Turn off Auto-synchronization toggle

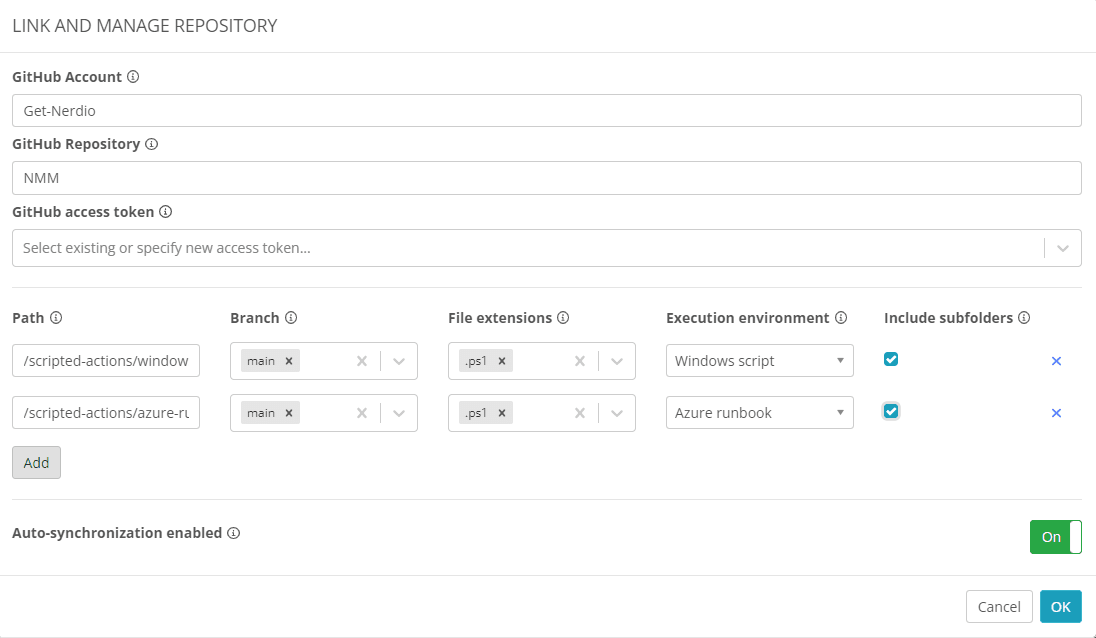coord(1055,537)
